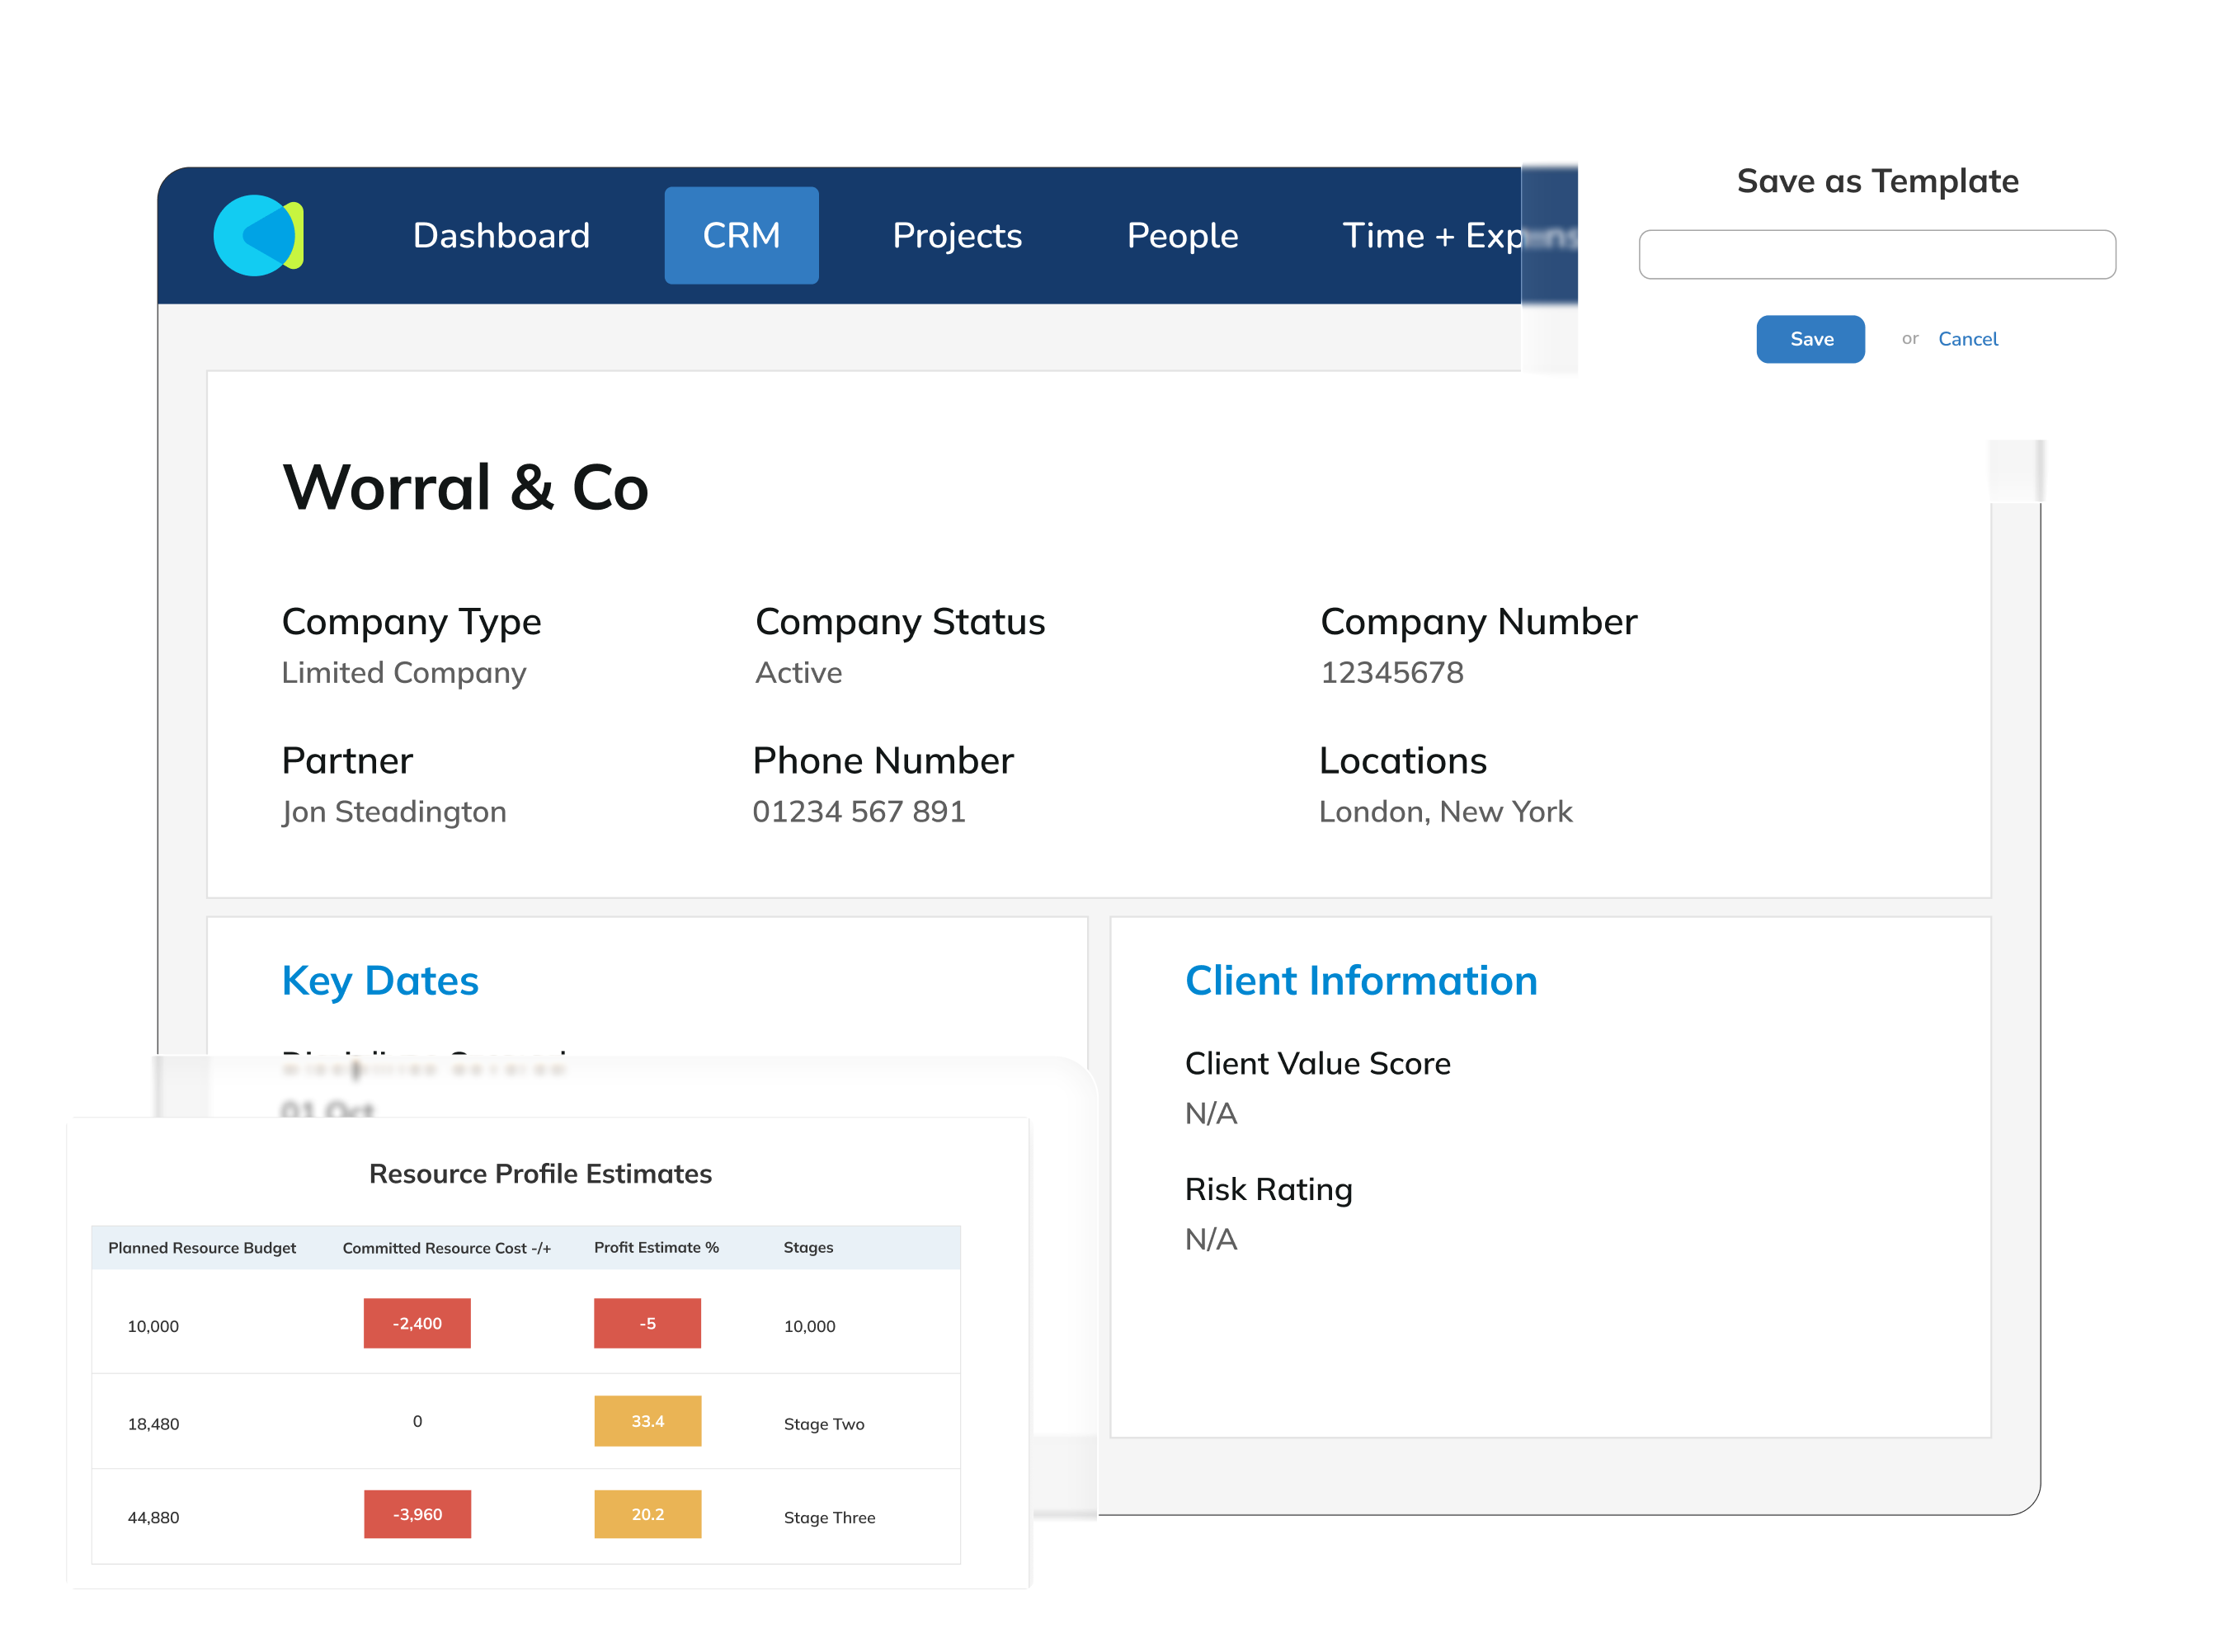Go to Time + Expenses tab
The width and height of the screenshot is (2227, 1652).
tap(1430, 236)
